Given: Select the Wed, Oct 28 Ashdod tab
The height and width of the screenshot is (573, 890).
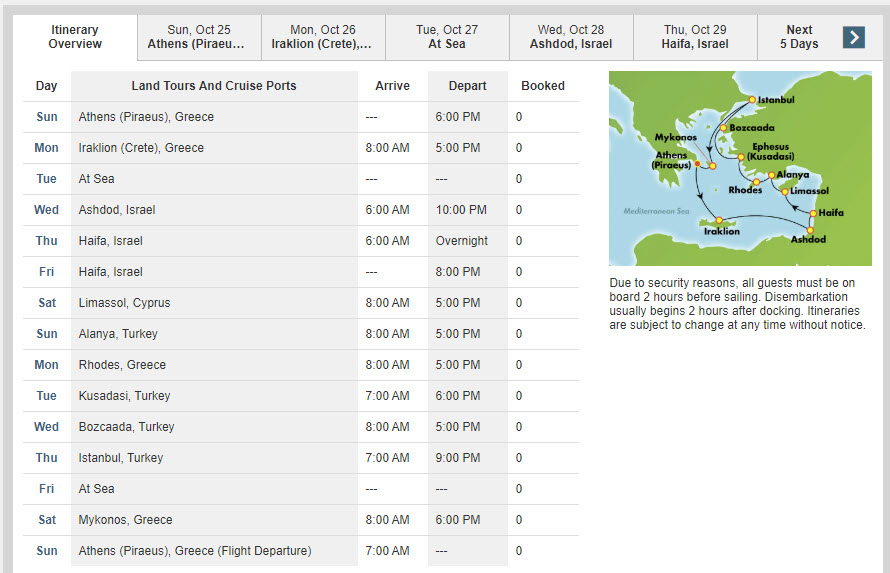Looking at the screenshot, I should [571, 37].
